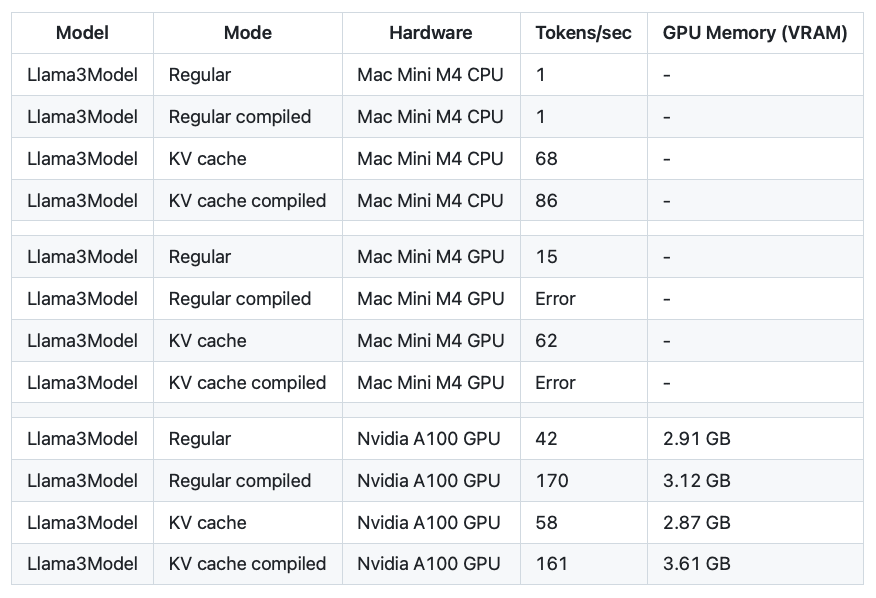Click the '2.91 GB' VRAM cell

(697, 439)
